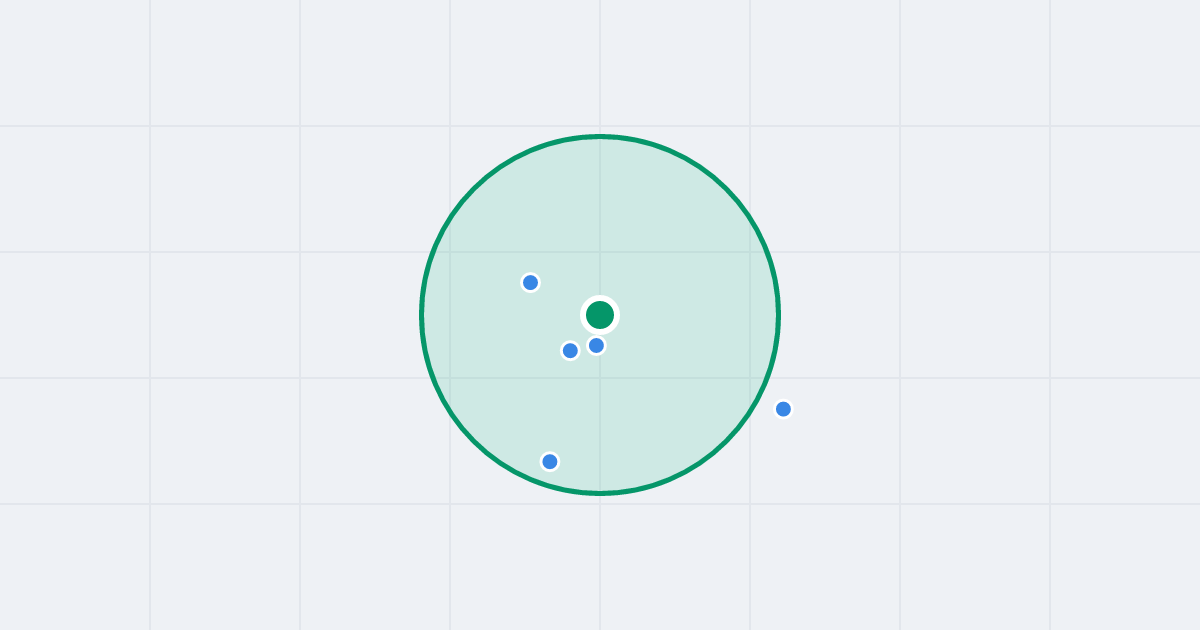Click the grid intersection nearest the outside blue dot
Viewport: 1200px width, 630px height.
click(750, 378)
